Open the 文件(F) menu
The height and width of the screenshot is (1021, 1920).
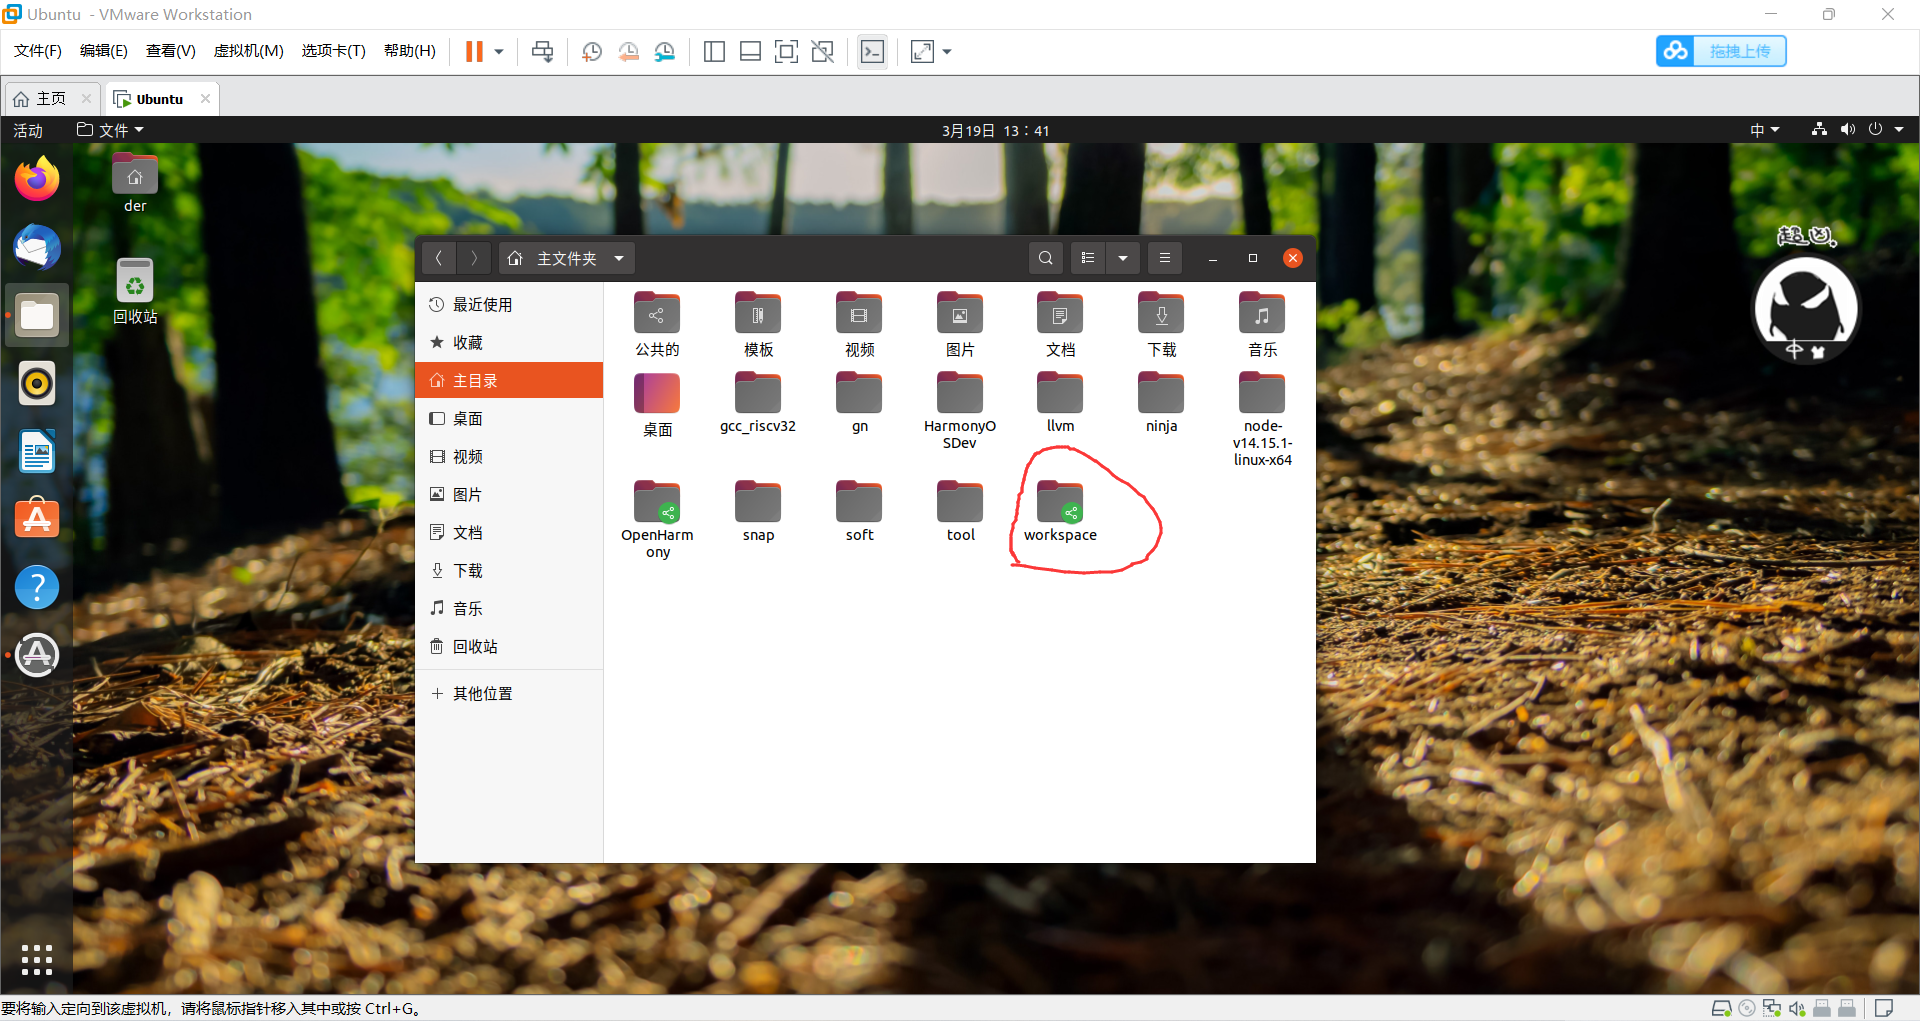click(38, 51)
